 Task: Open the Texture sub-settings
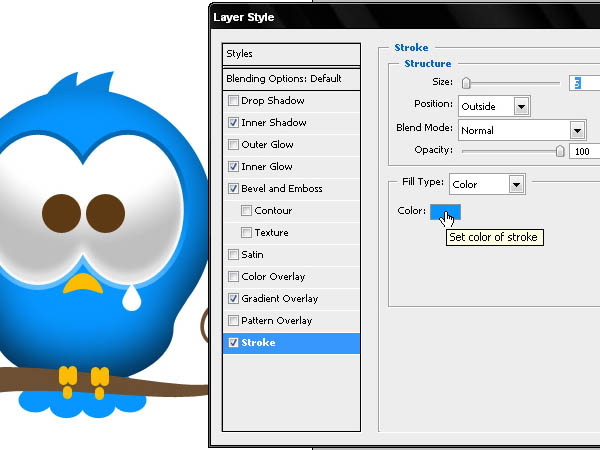coord(271,233)
